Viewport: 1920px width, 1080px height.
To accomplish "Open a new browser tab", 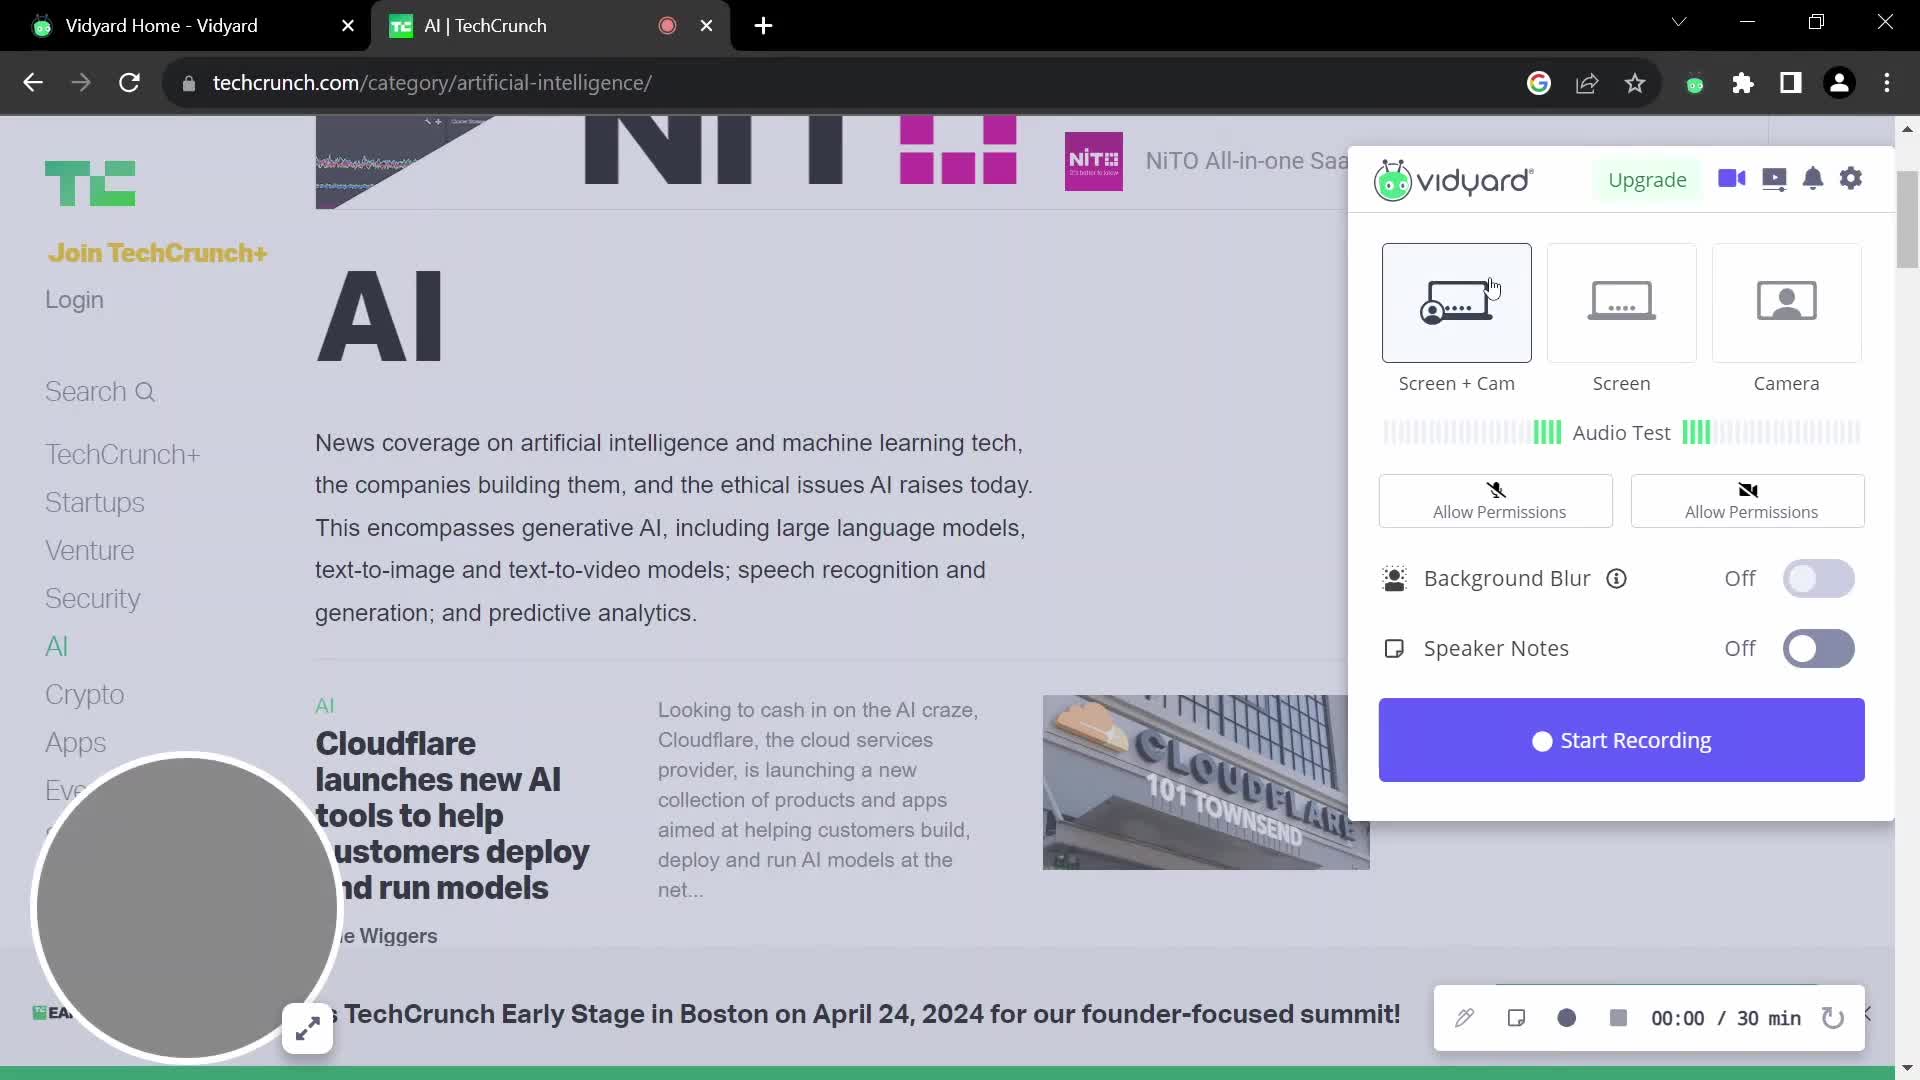I will [x=763, y=26].
